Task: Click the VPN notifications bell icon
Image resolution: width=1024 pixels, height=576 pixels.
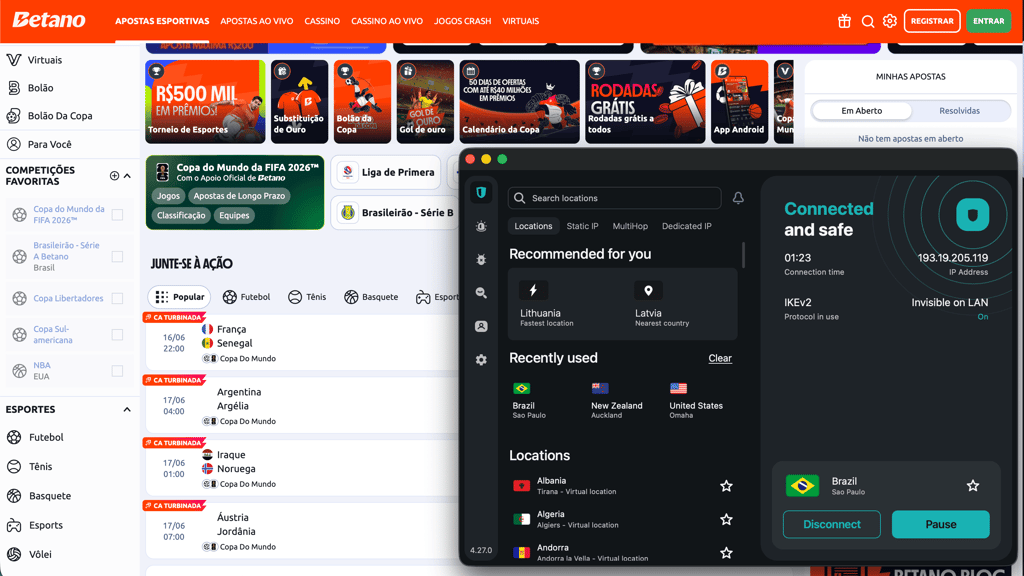Action: click(x=738, y=198)
